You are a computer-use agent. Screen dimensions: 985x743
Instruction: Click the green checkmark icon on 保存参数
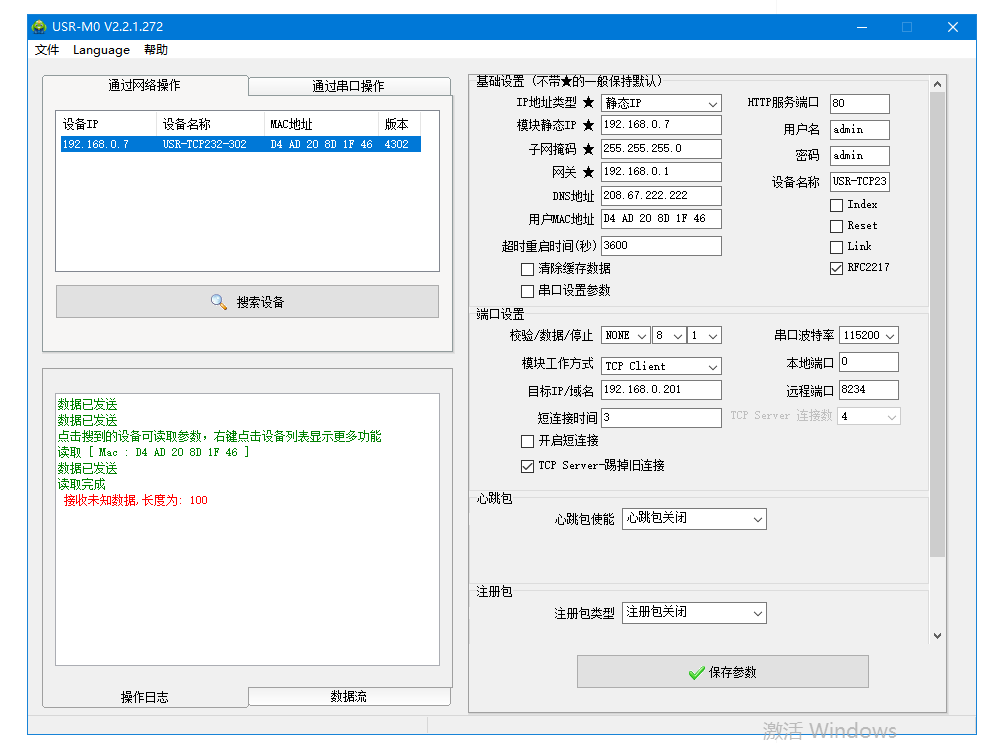(x=697, y=673)
